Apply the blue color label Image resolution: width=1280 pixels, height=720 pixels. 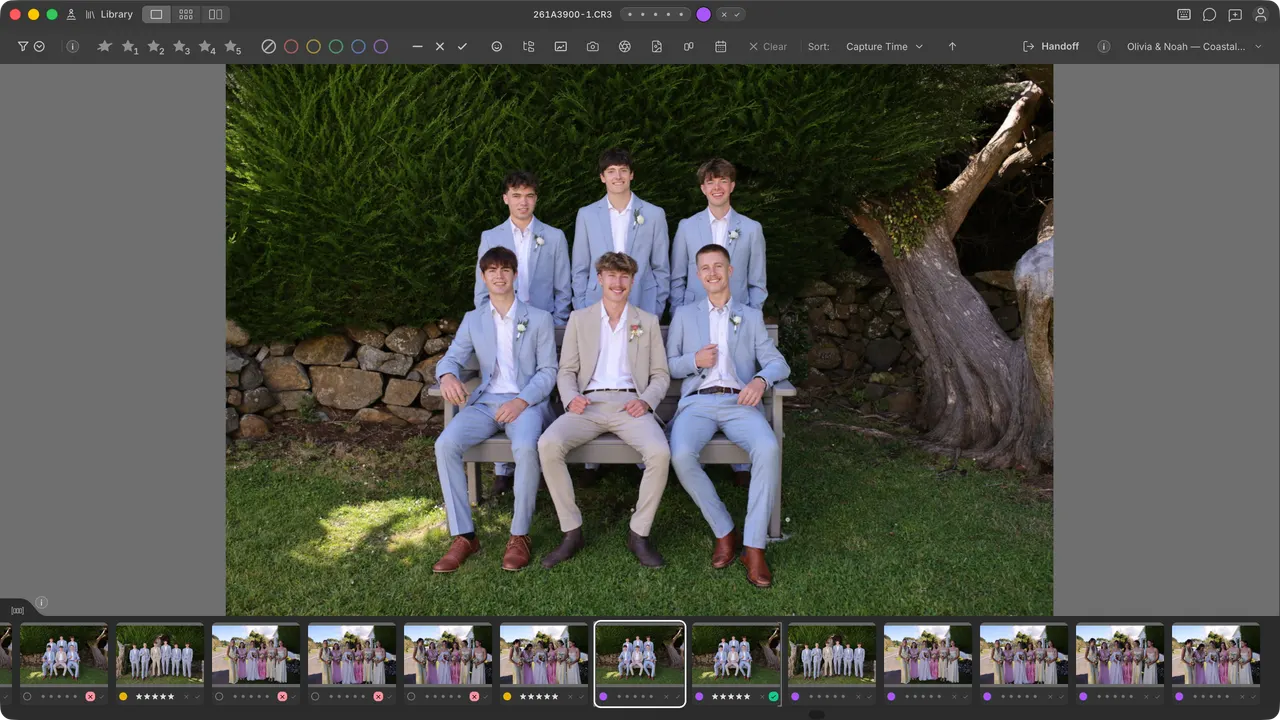[358, 47]
